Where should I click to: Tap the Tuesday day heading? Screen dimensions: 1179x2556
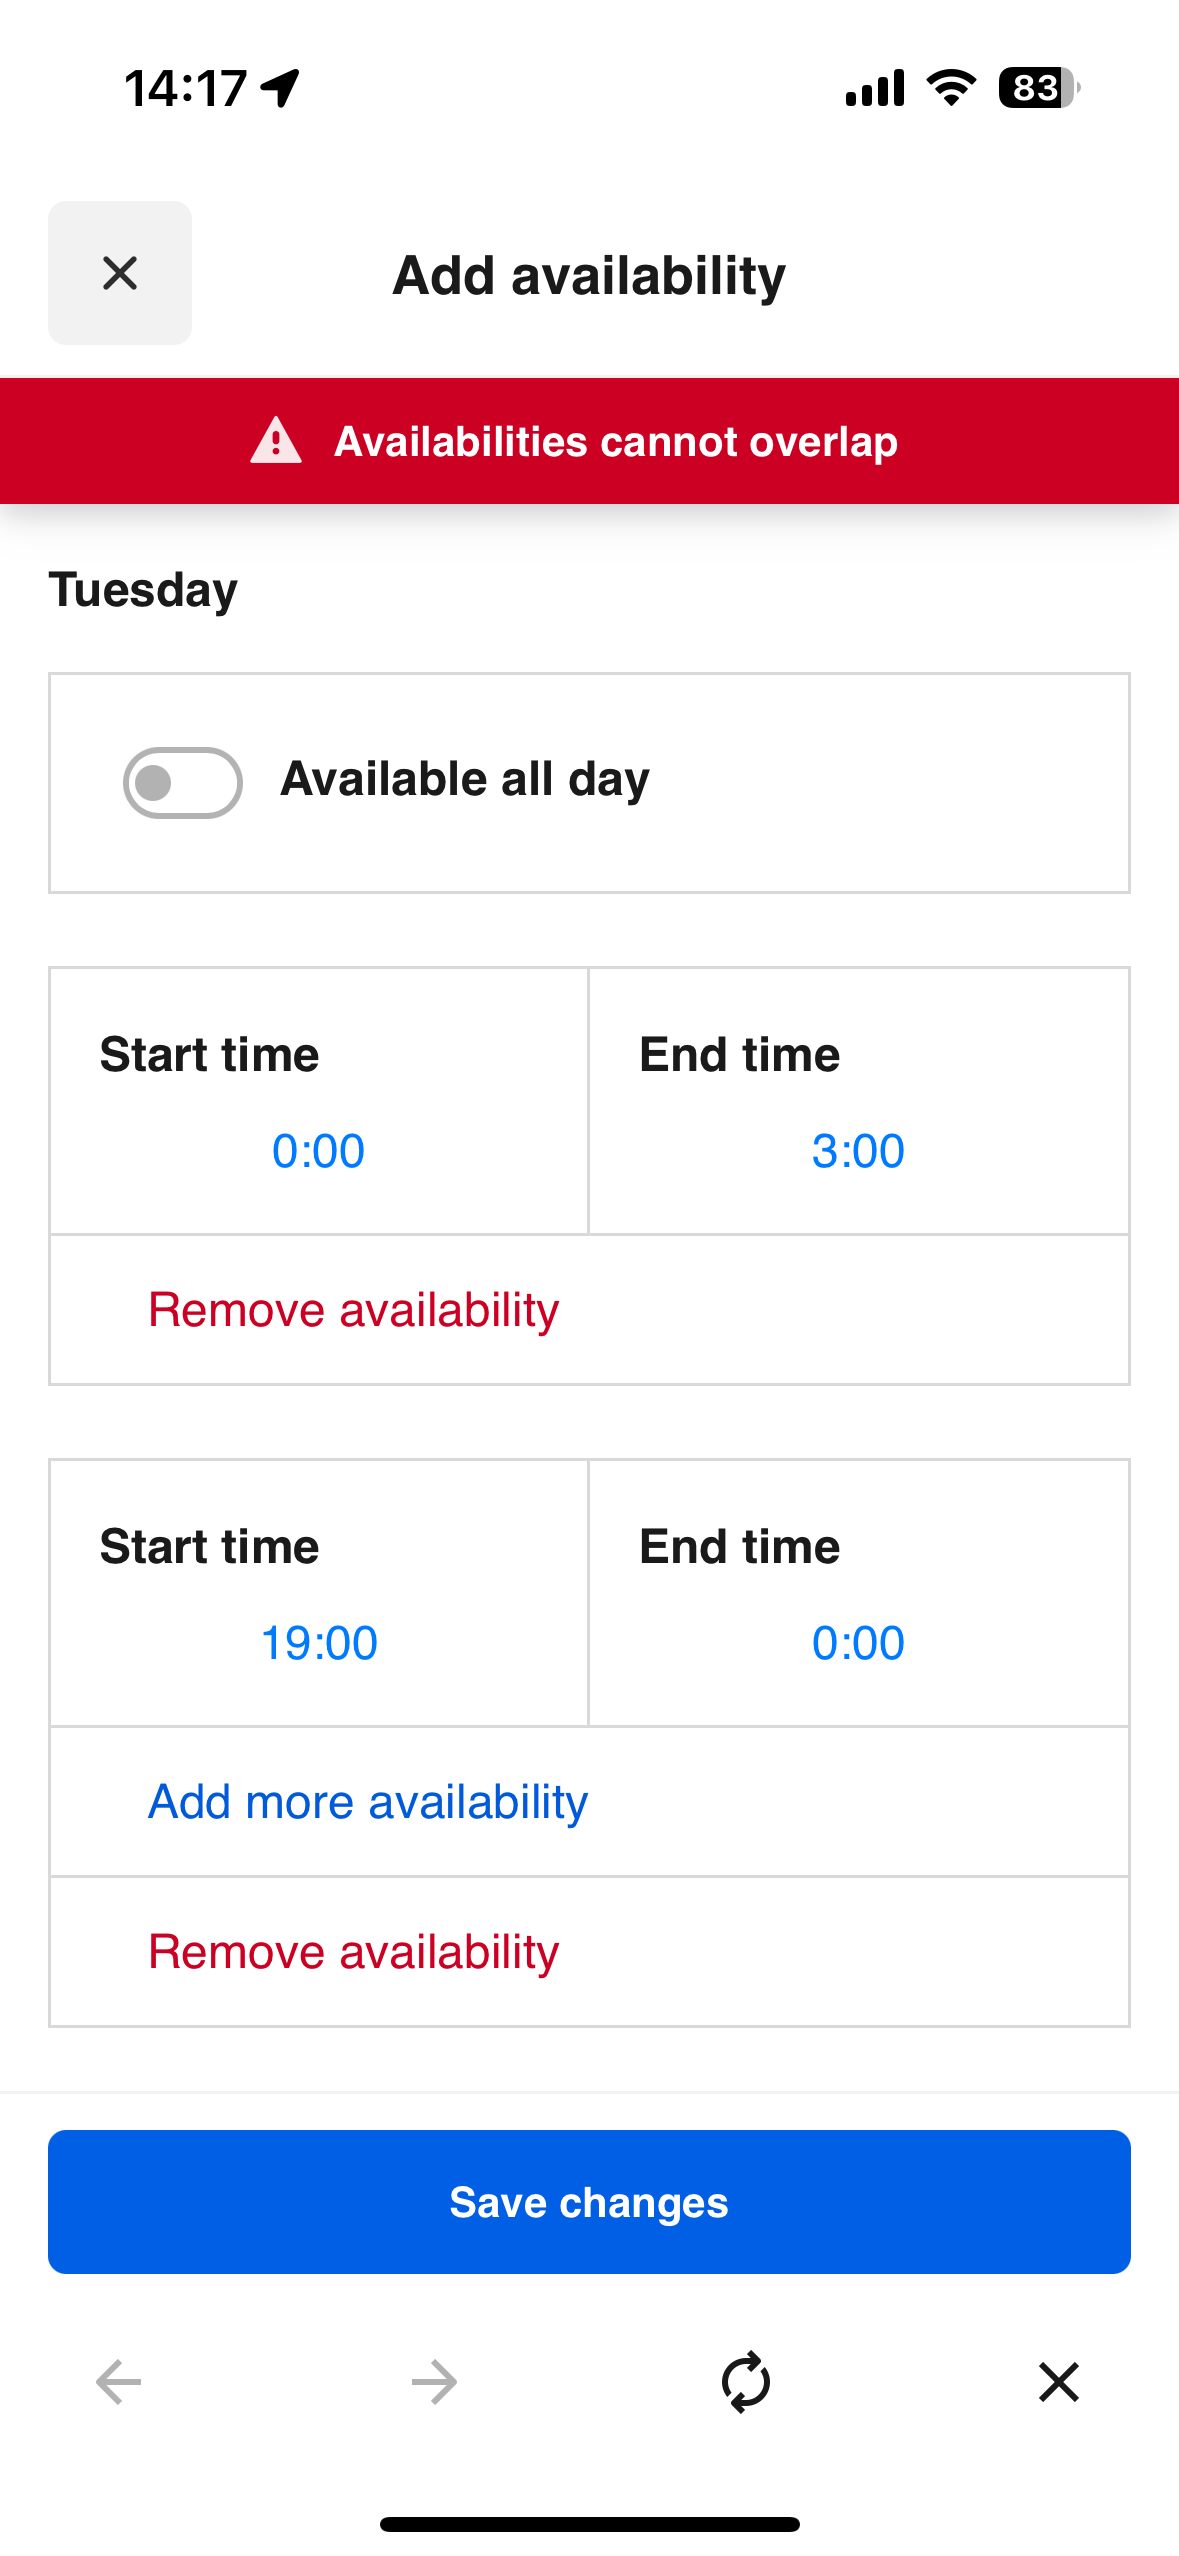pos(142,589)
